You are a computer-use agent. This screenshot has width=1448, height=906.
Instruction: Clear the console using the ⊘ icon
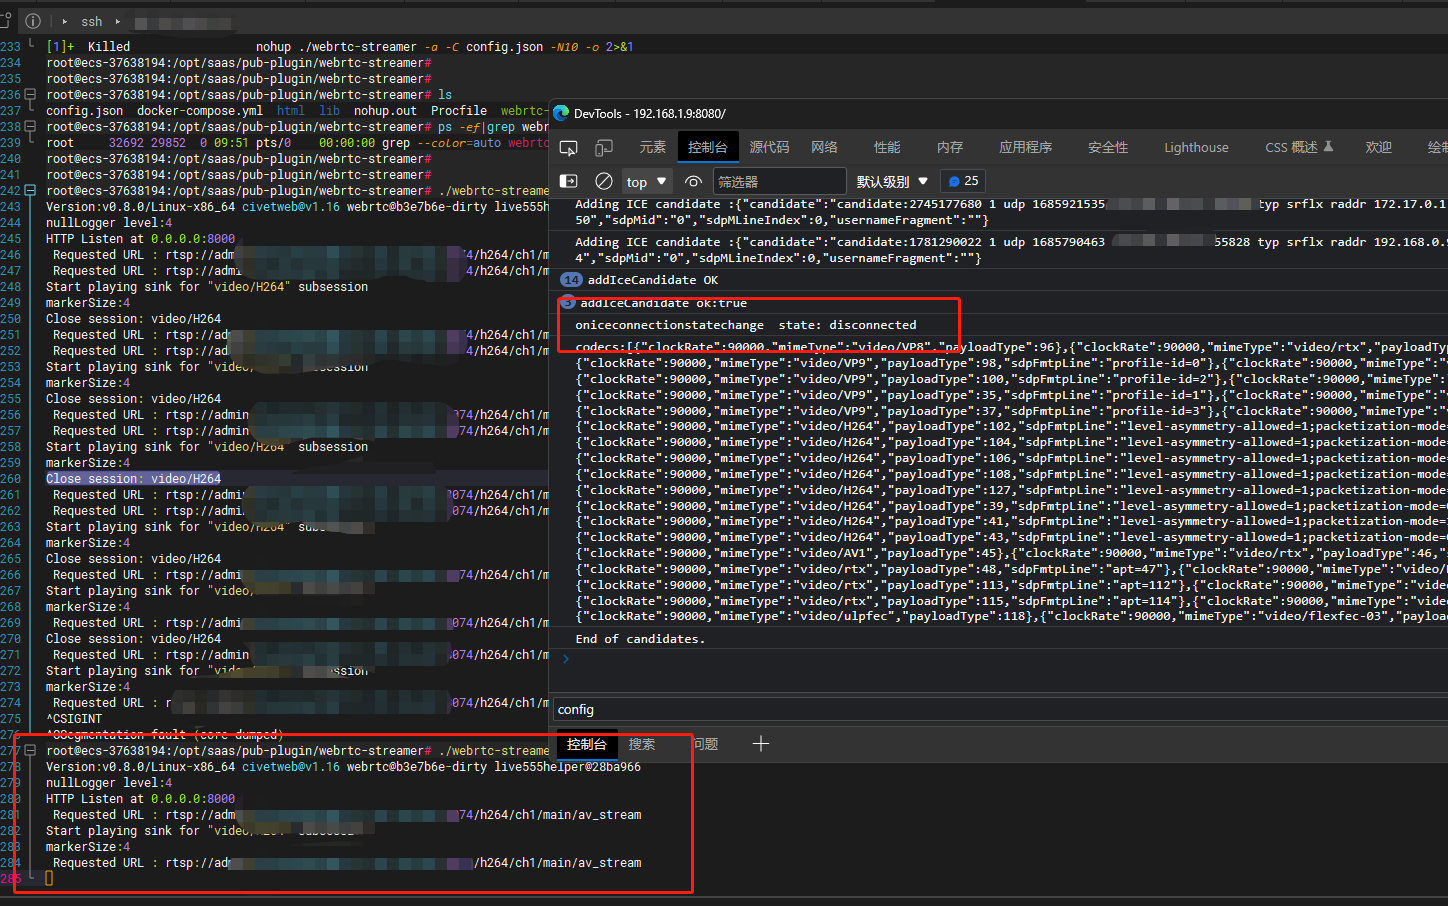pos(600,181)
